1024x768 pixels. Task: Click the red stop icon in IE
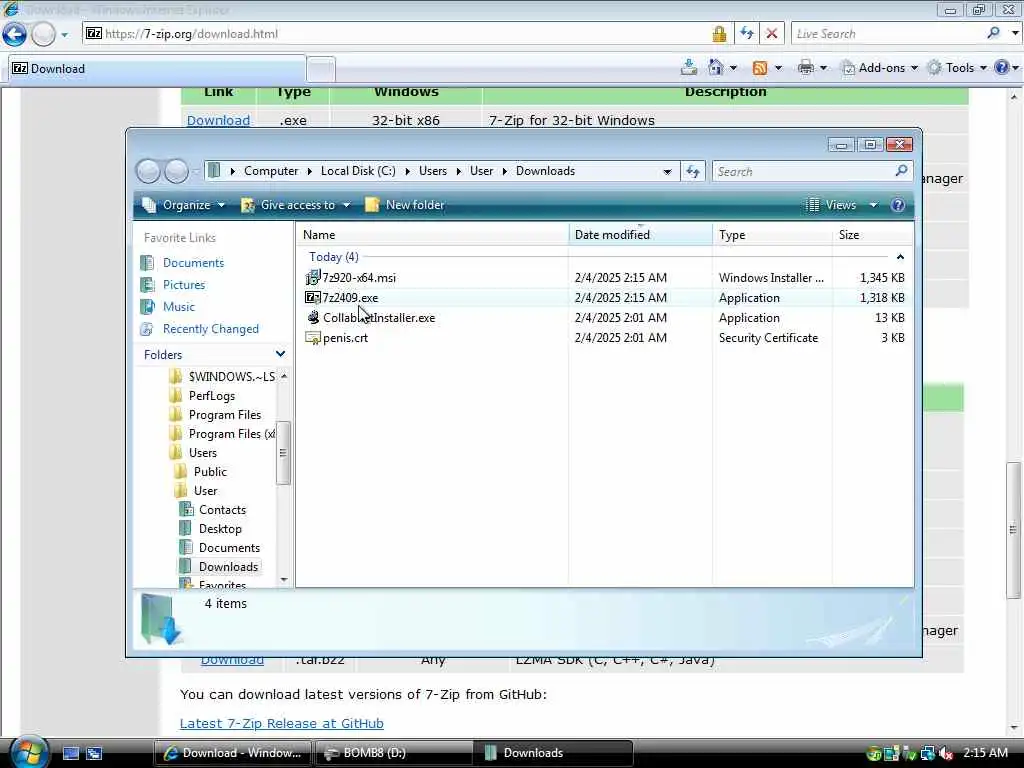click(x=771, y=33)
